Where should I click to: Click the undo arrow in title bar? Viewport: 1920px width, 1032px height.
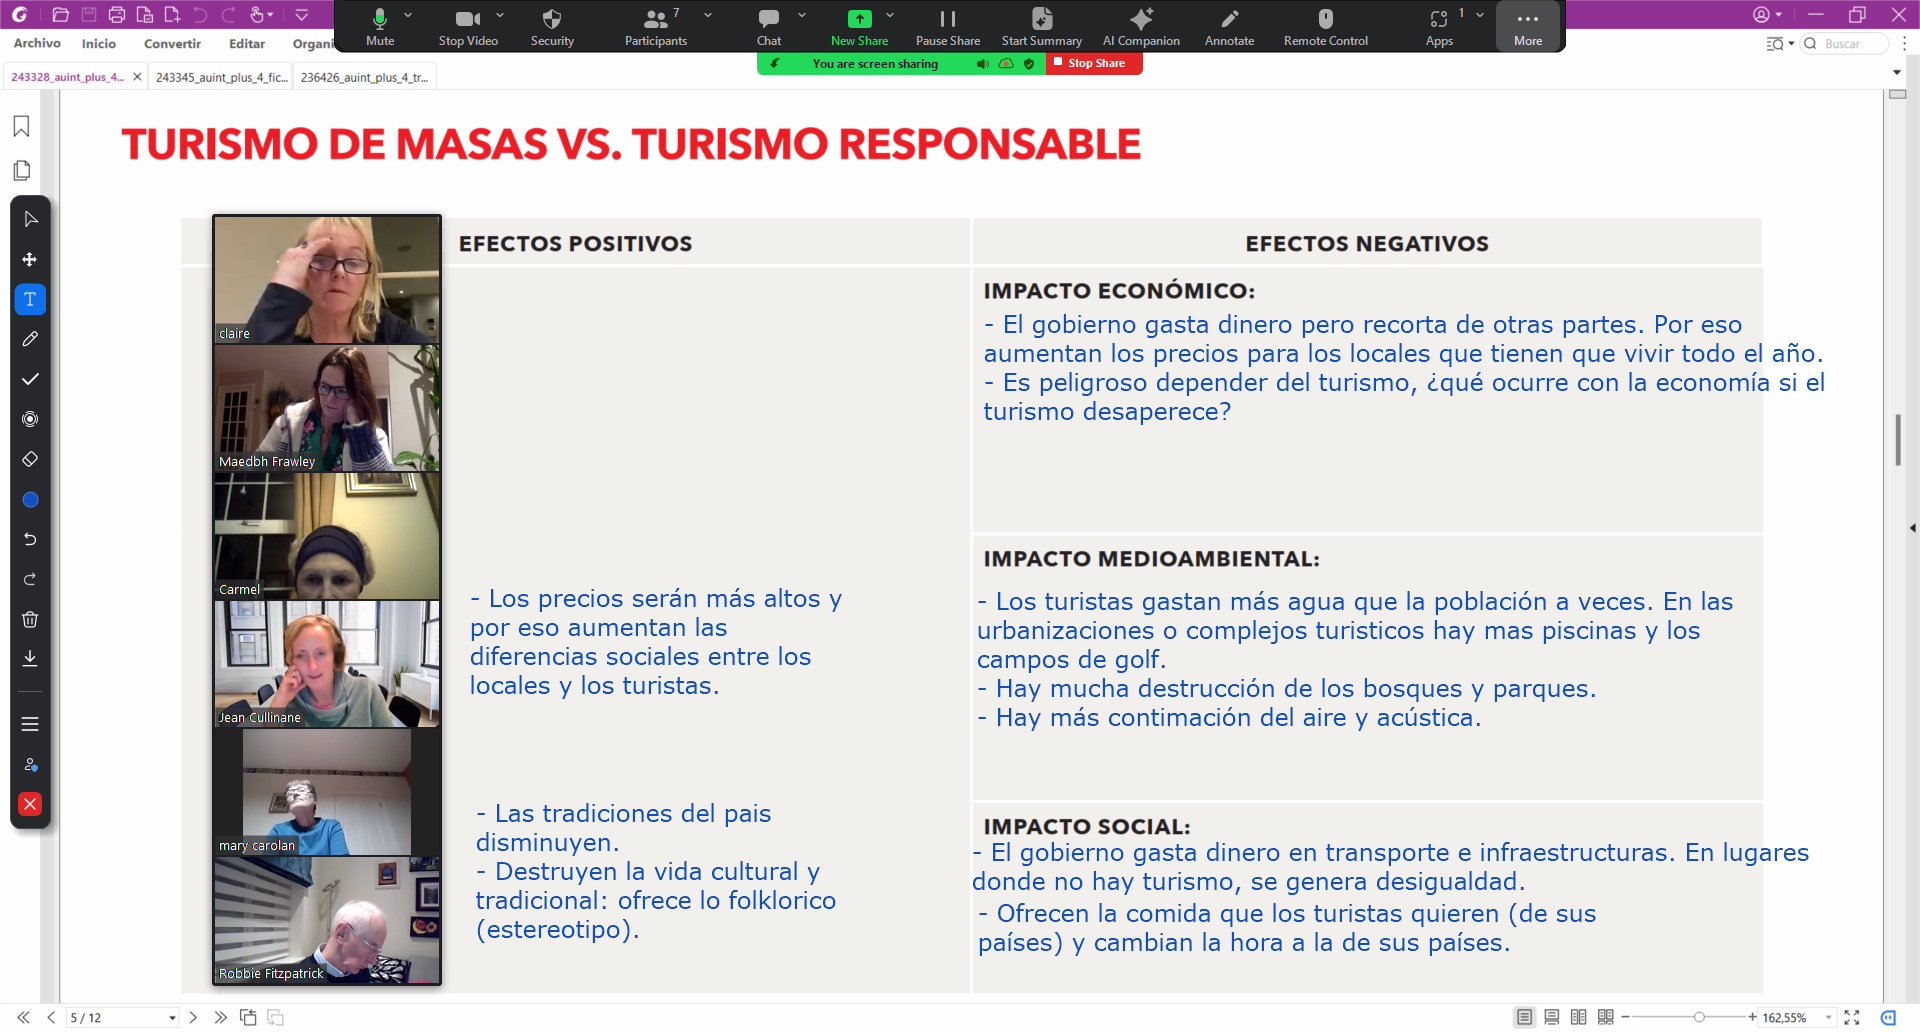pyautogui.click(x=200, y=15)
